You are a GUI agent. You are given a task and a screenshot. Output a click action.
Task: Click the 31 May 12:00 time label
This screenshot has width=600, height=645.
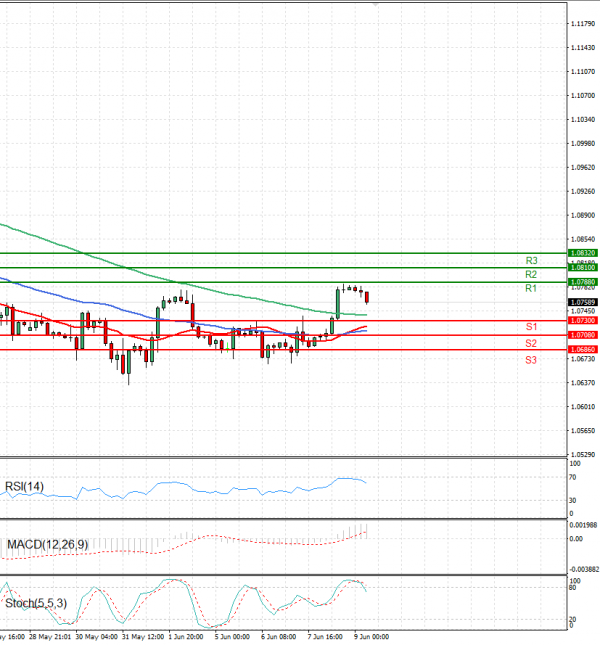point(142,637)
